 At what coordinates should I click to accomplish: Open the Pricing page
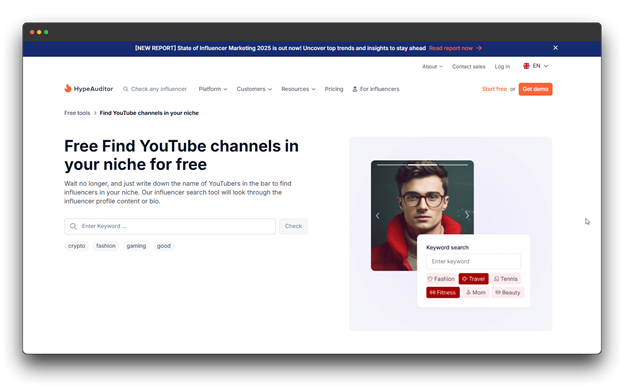(x=334, y=89)
